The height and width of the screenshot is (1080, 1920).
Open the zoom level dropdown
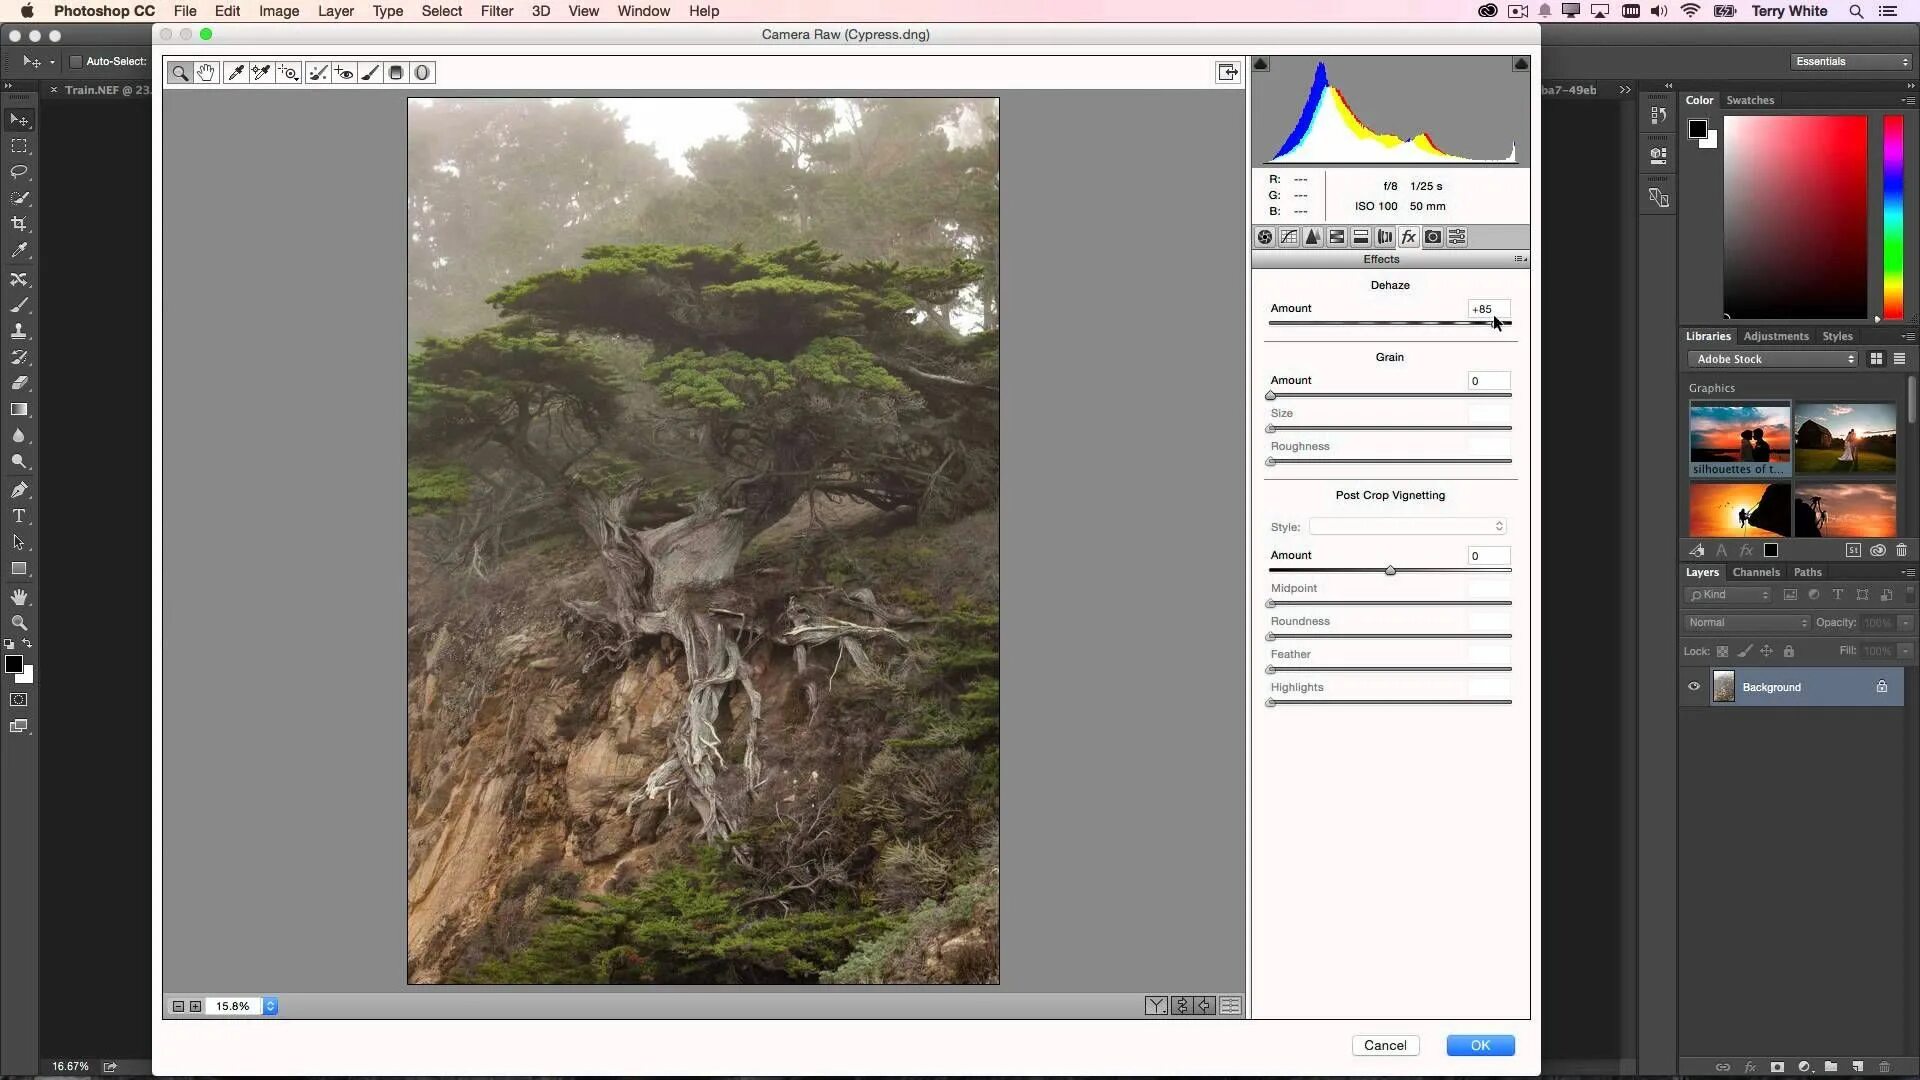pyautogui.click(x=270, y=1006)
